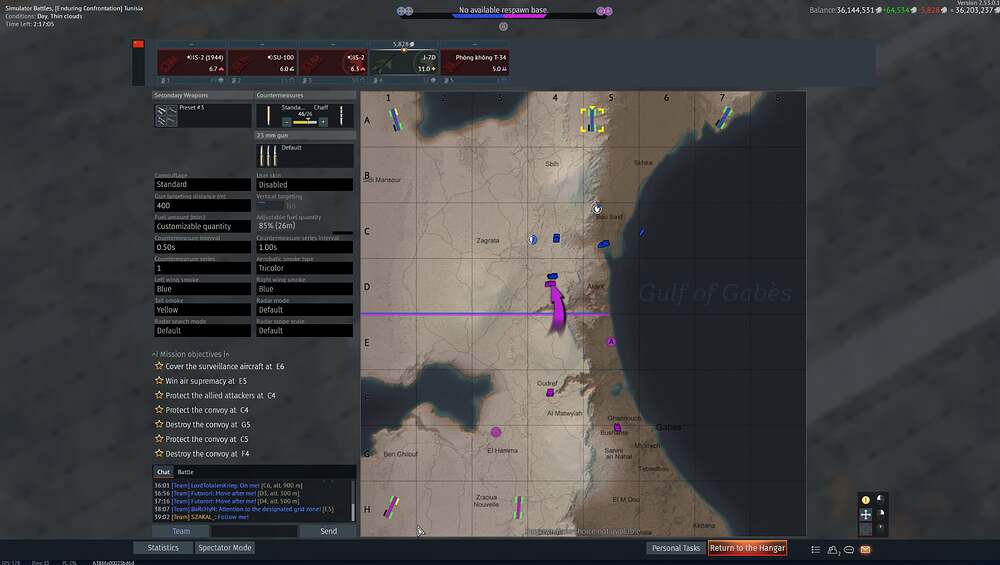Screen dimensions: 1000x565
Task: Click blue half-circle marker near Zagrata
Action: click(533, 240)
